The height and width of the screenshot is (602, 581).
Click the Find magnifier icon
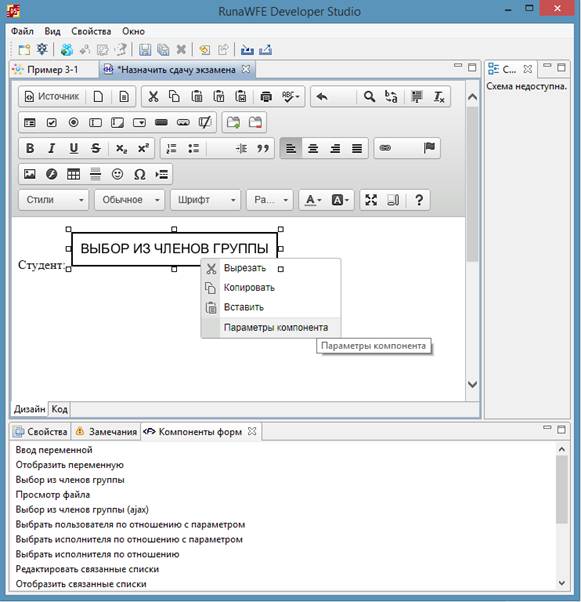pos(369,96)
